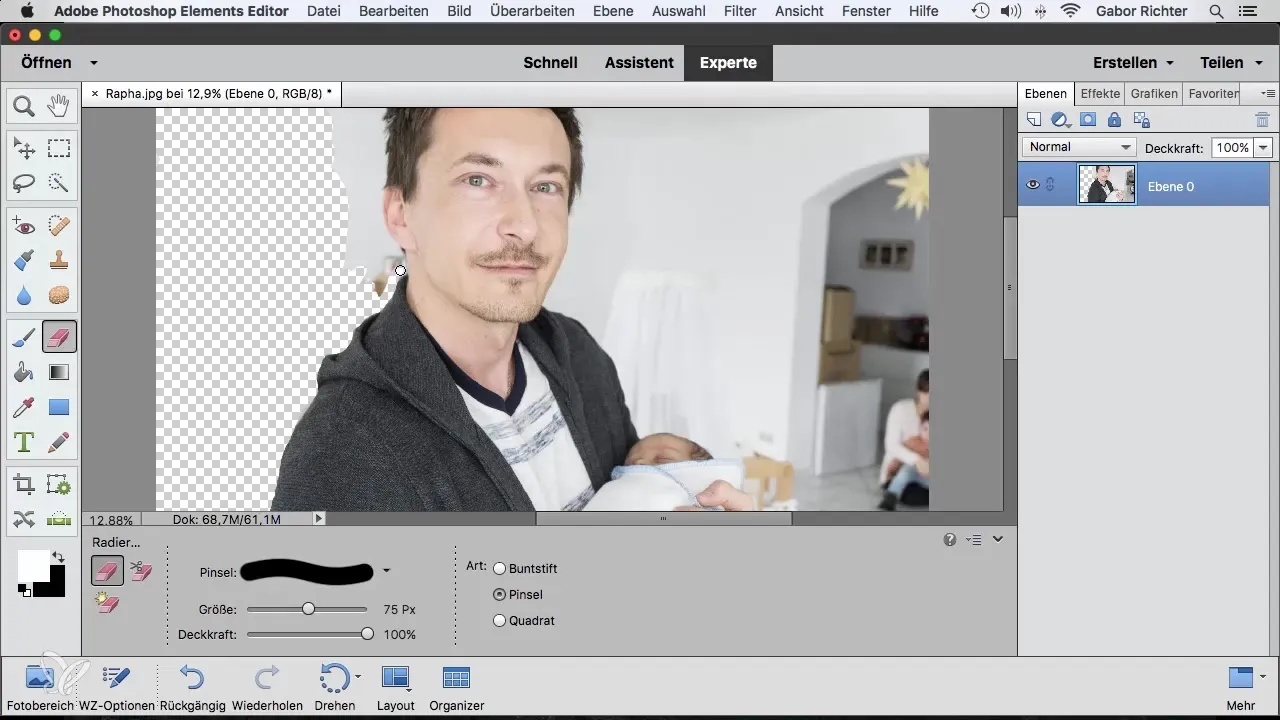Viewport: 1280px width, 720px height.
Task: Add a layer mask
Action: (x=1088, y=120)
